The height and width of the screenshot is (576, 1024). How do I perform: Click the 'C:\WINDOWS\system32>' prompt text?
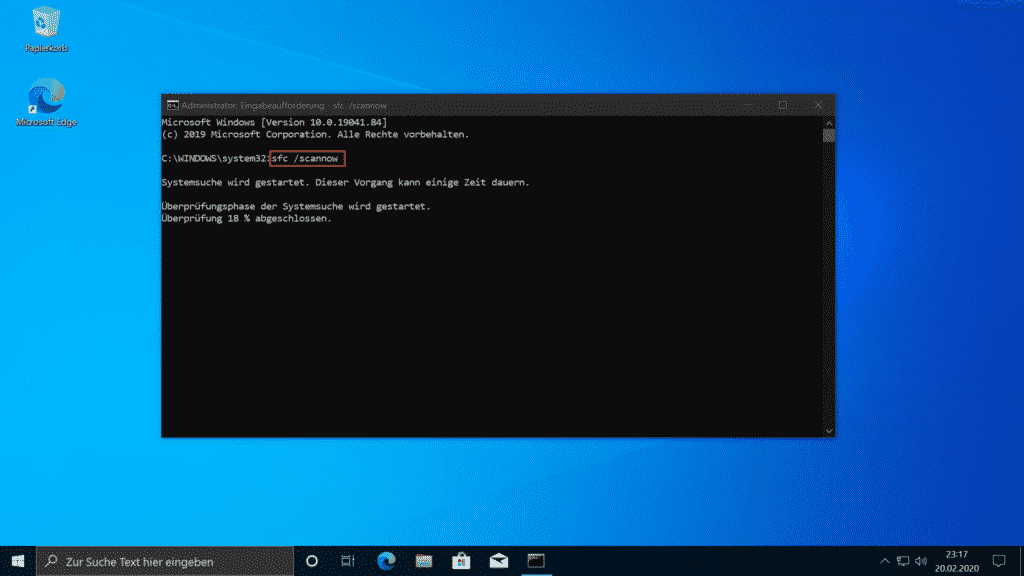216,158
